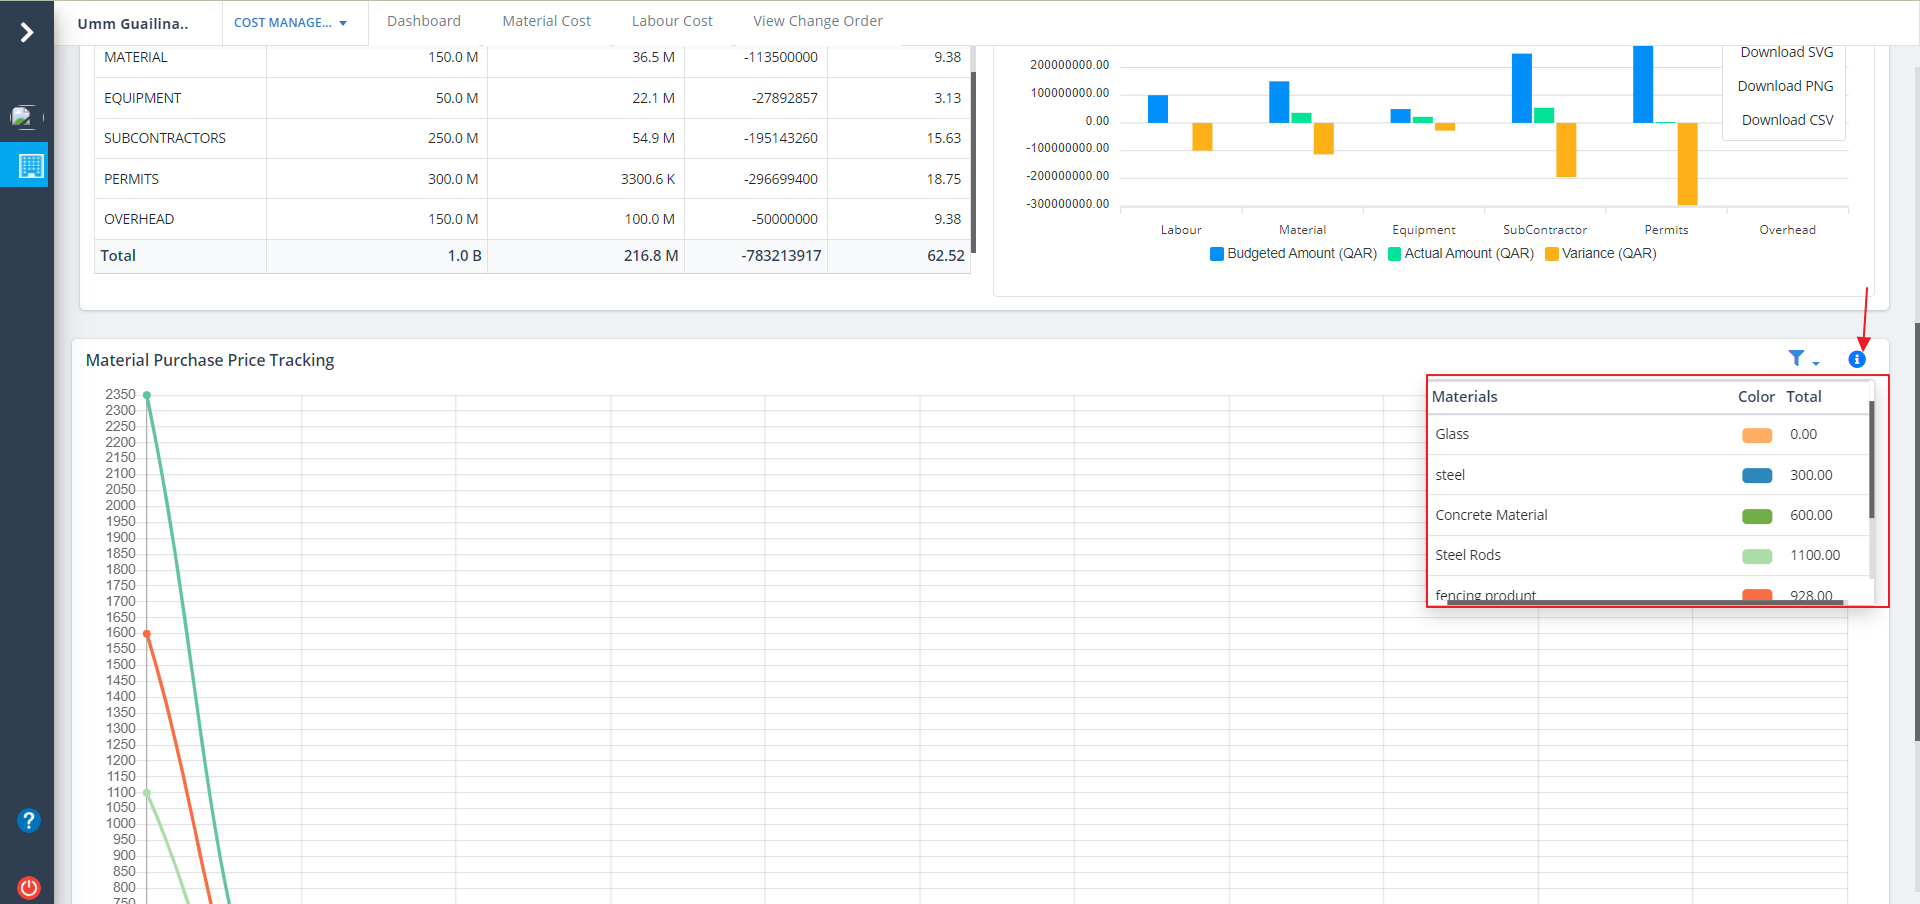Click the materials legend vertical scrollbar
1920x904 pixels.
(1871, 460)
